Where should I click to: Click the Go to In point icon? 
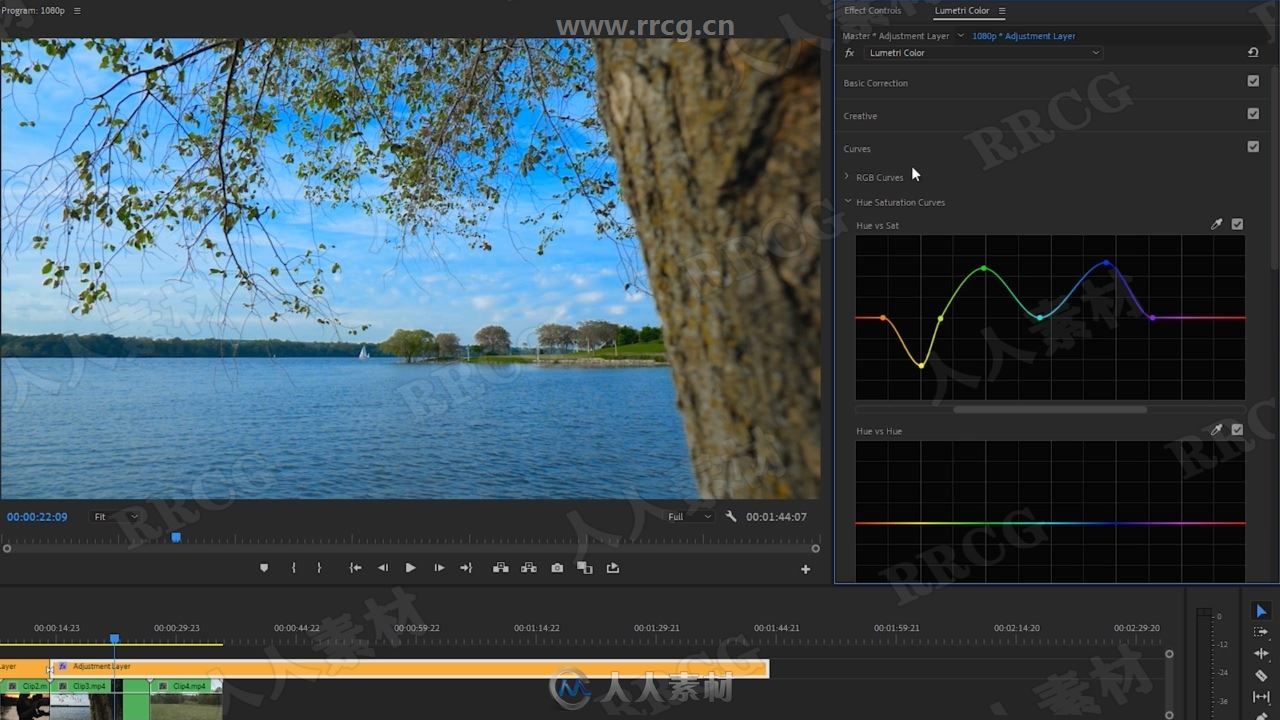tap(355, 568)
